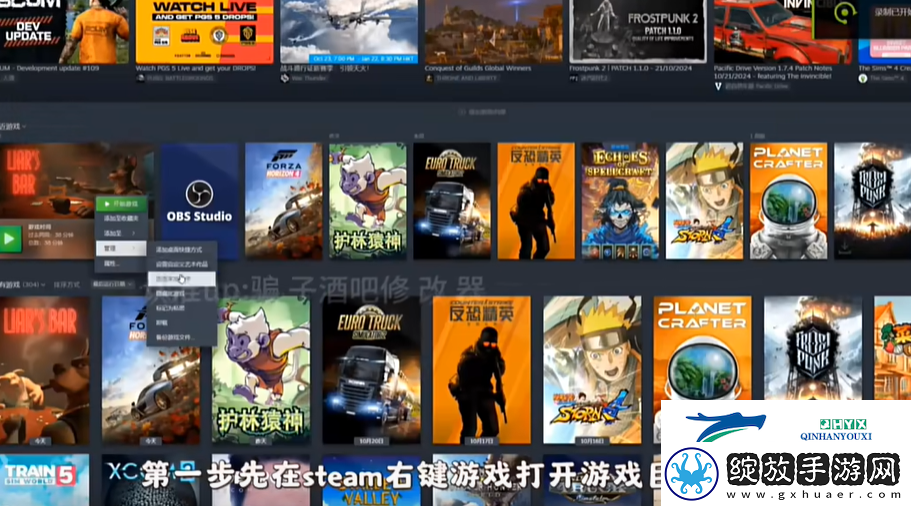Click the 10月16日 date label
Image resolution: width=911 pixels, height=506 pixels.
click(592, 441)
